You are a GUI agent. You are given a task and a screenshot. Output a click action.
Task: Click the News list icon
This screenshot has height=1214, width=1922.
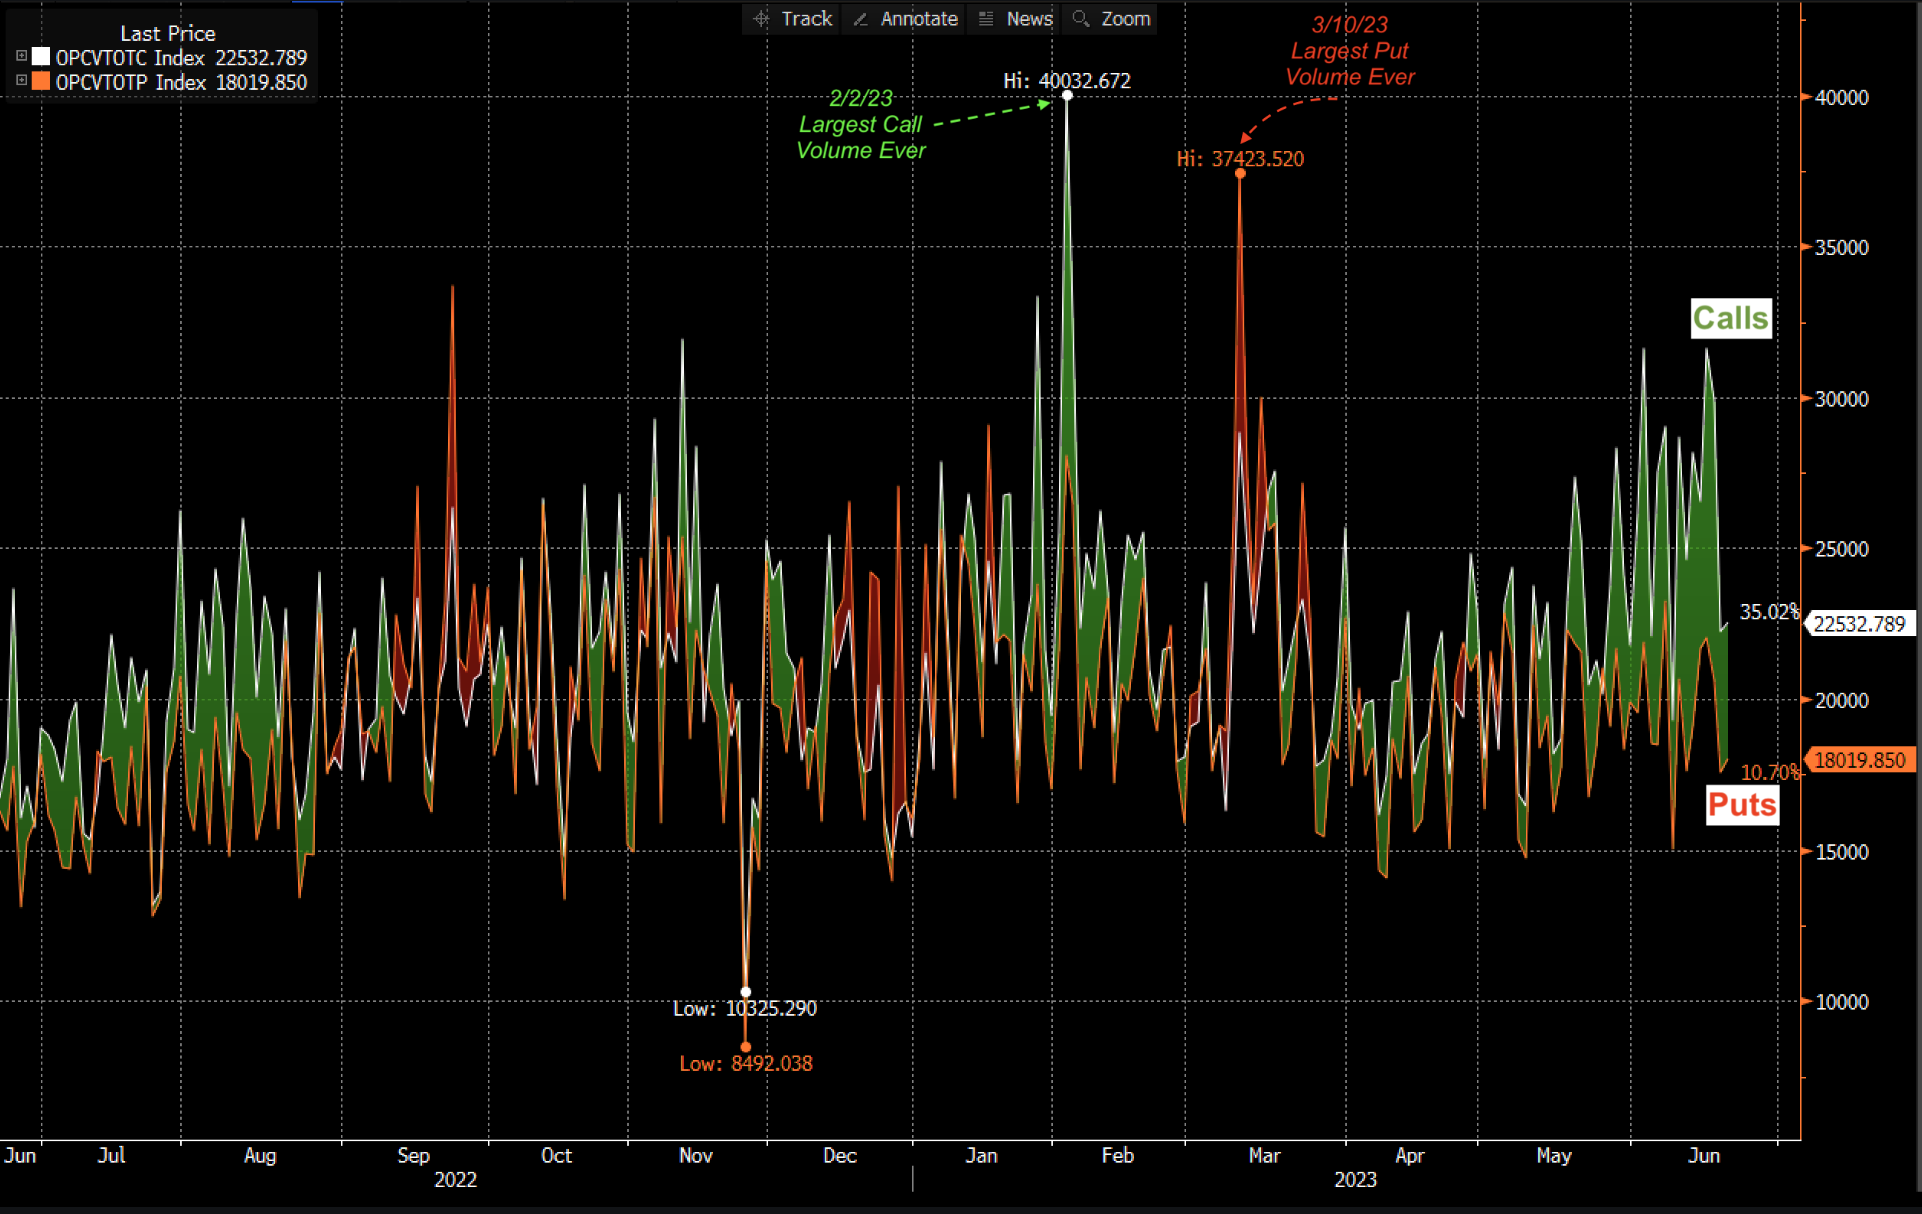click(986, 19)
